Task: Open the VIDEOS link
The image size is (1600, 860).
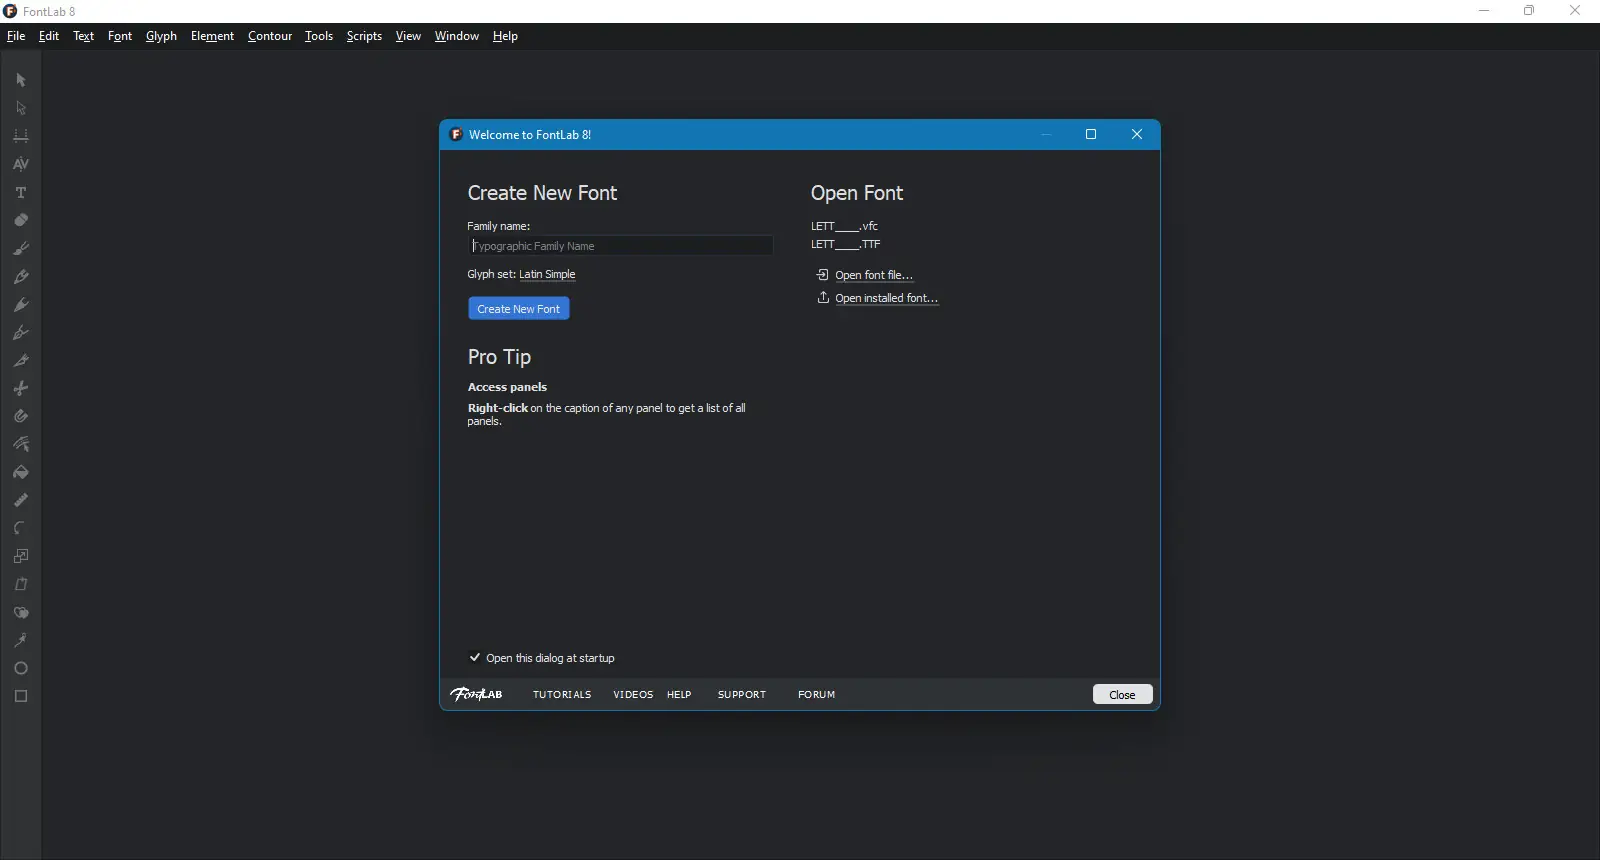Action: pyautogui.click(x=633, y=695)
